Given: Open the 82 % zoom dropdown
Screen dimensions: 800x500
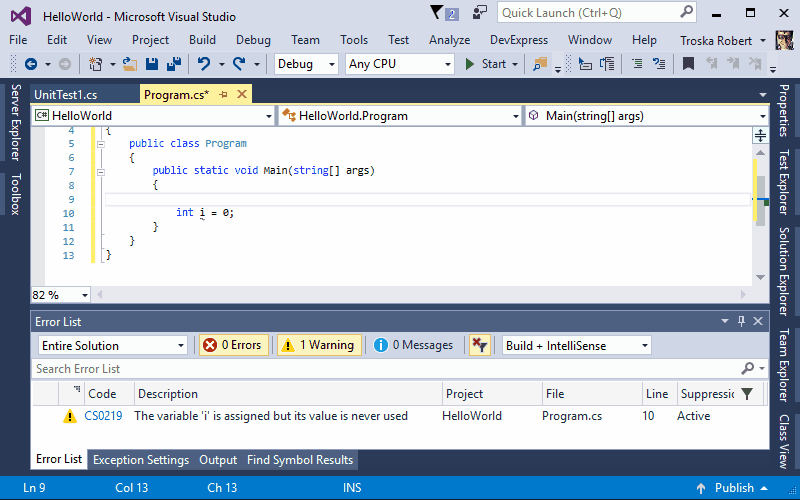Looking at the screenshot, I should click(60, 295).
